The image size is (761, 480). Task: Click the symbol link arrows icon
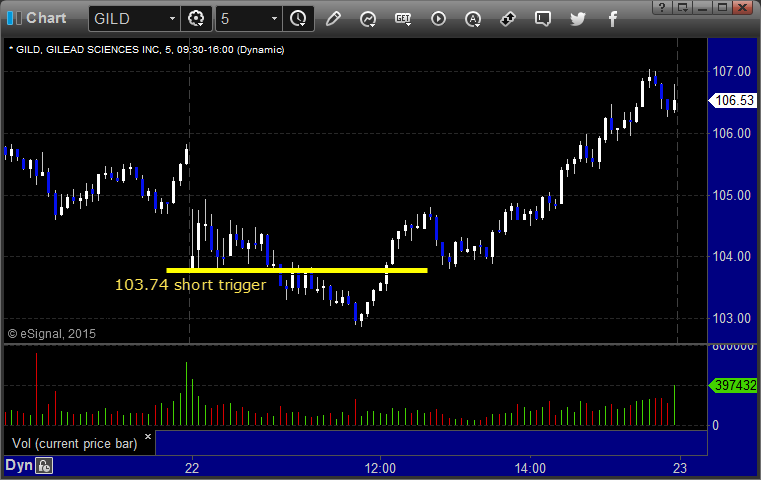pyautogui.click(x=508, y=19)
